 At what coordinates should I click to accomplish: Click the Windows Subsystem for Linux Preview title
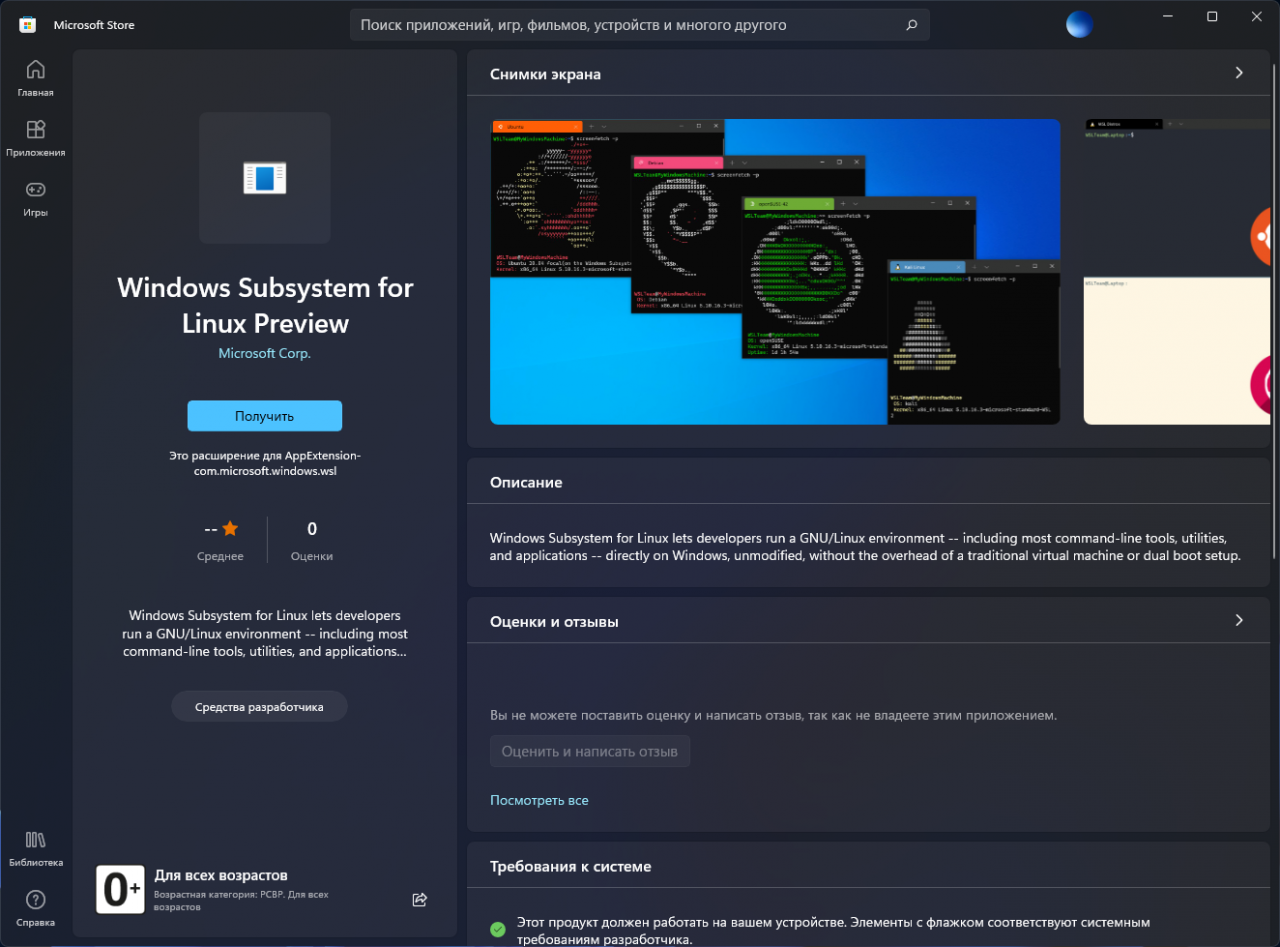pyautogui.click(x=265, y=305)
